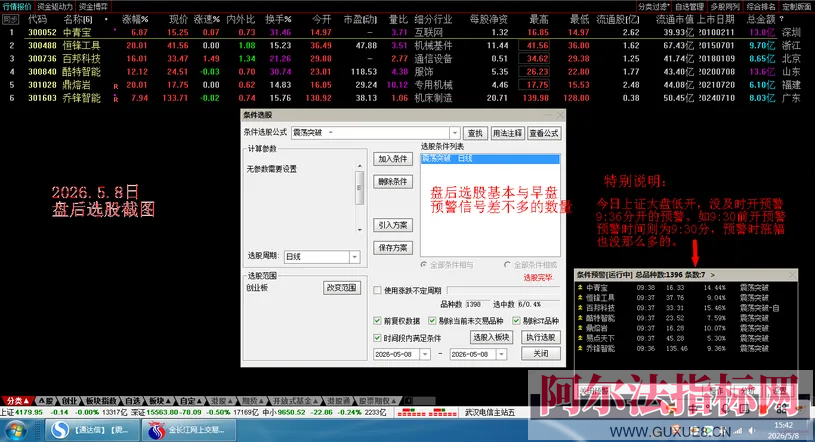The image size is (815, 442).
Task: Click the 删除条件 button
Action: (x=393, y=181)
